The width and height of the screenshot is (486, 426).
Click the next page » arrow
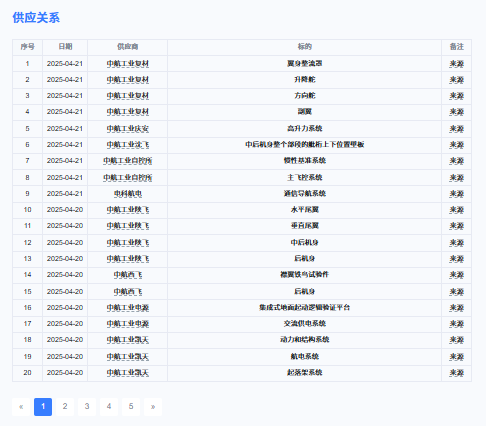(153, 407)
